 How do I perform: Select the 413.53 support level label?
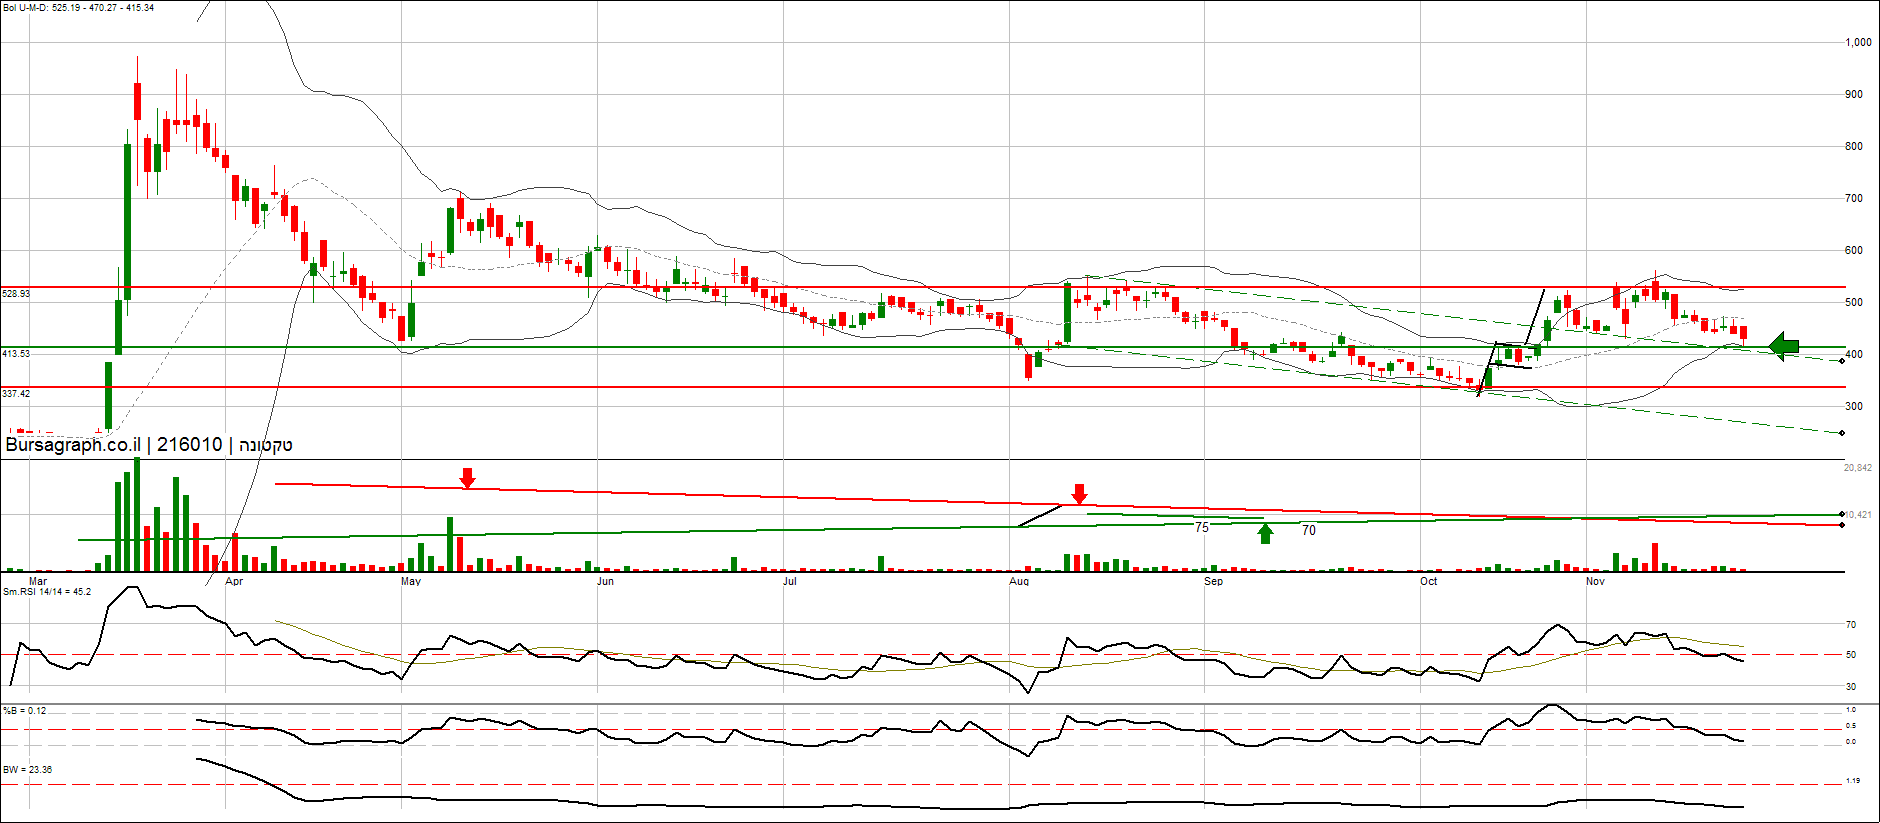(x=17, y=354)
